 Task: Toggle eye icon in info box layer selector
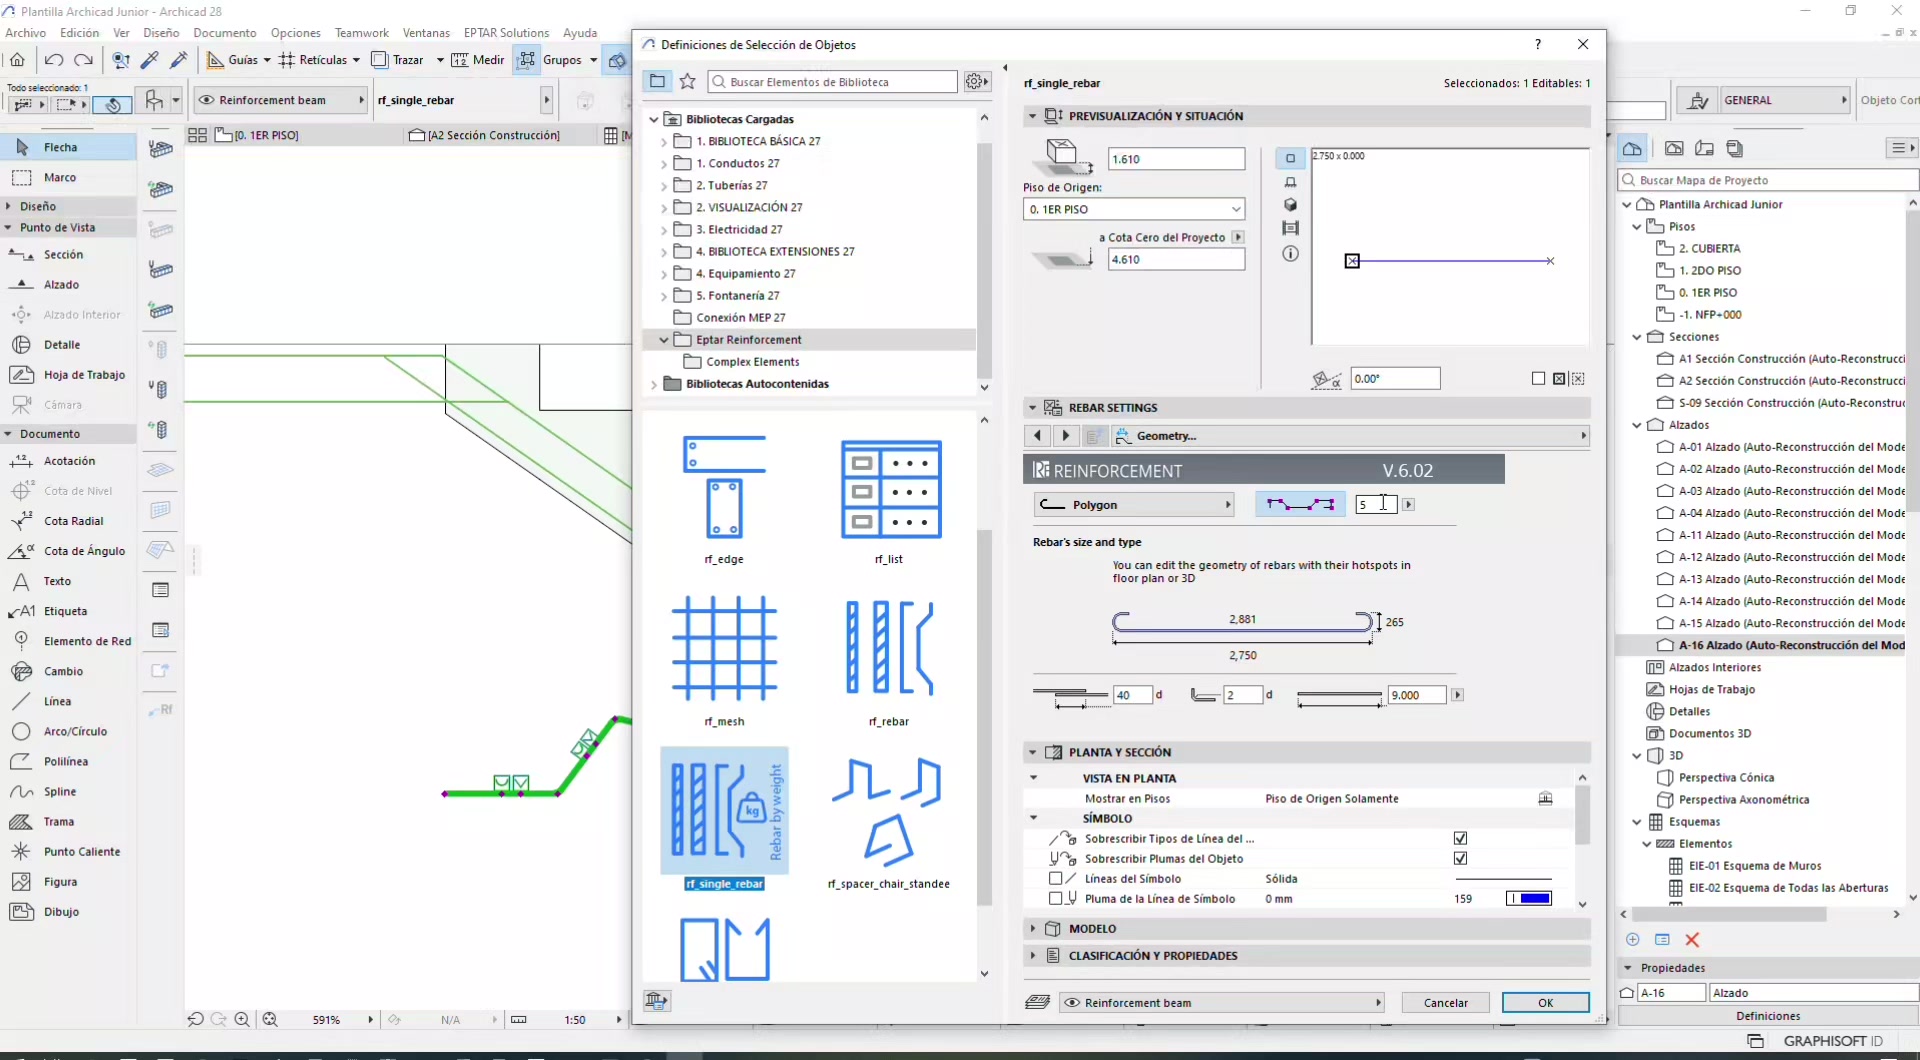[x=207, y=100]
